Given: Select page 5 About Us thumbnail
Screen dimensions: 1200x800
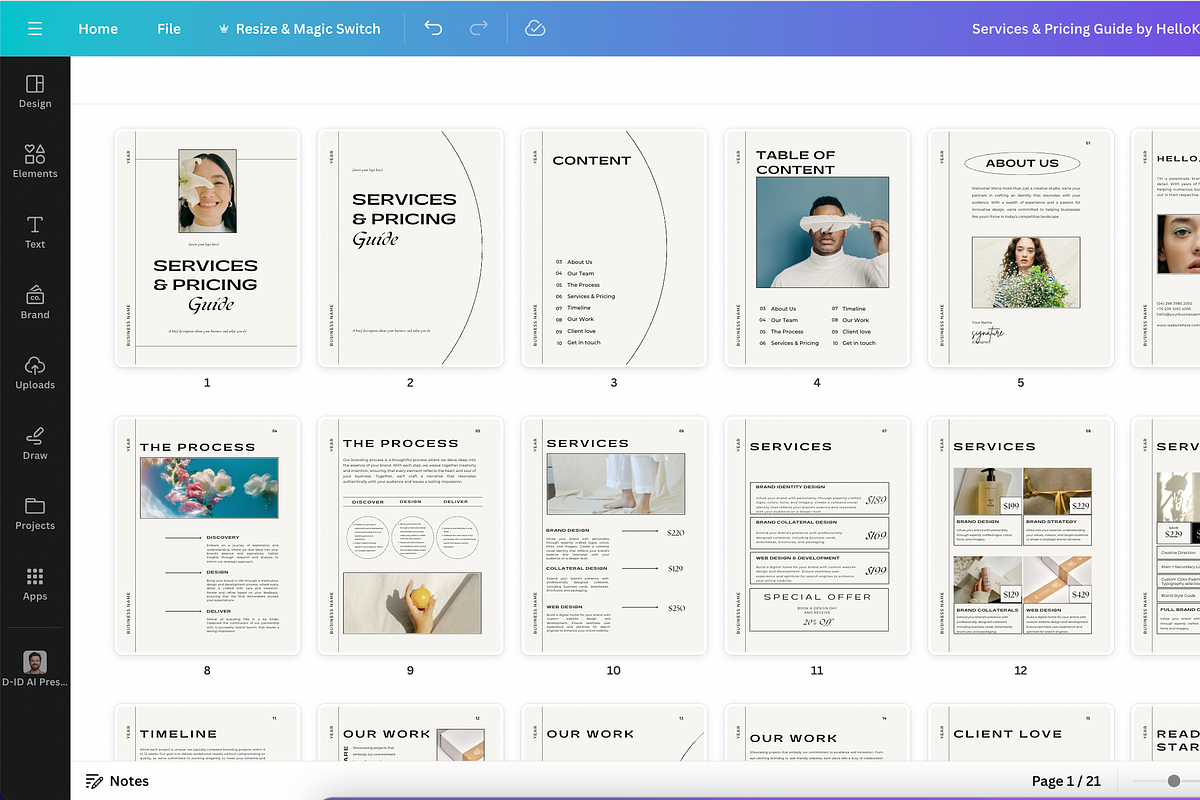Looking at the screenshot, I should coord(1020,248).
